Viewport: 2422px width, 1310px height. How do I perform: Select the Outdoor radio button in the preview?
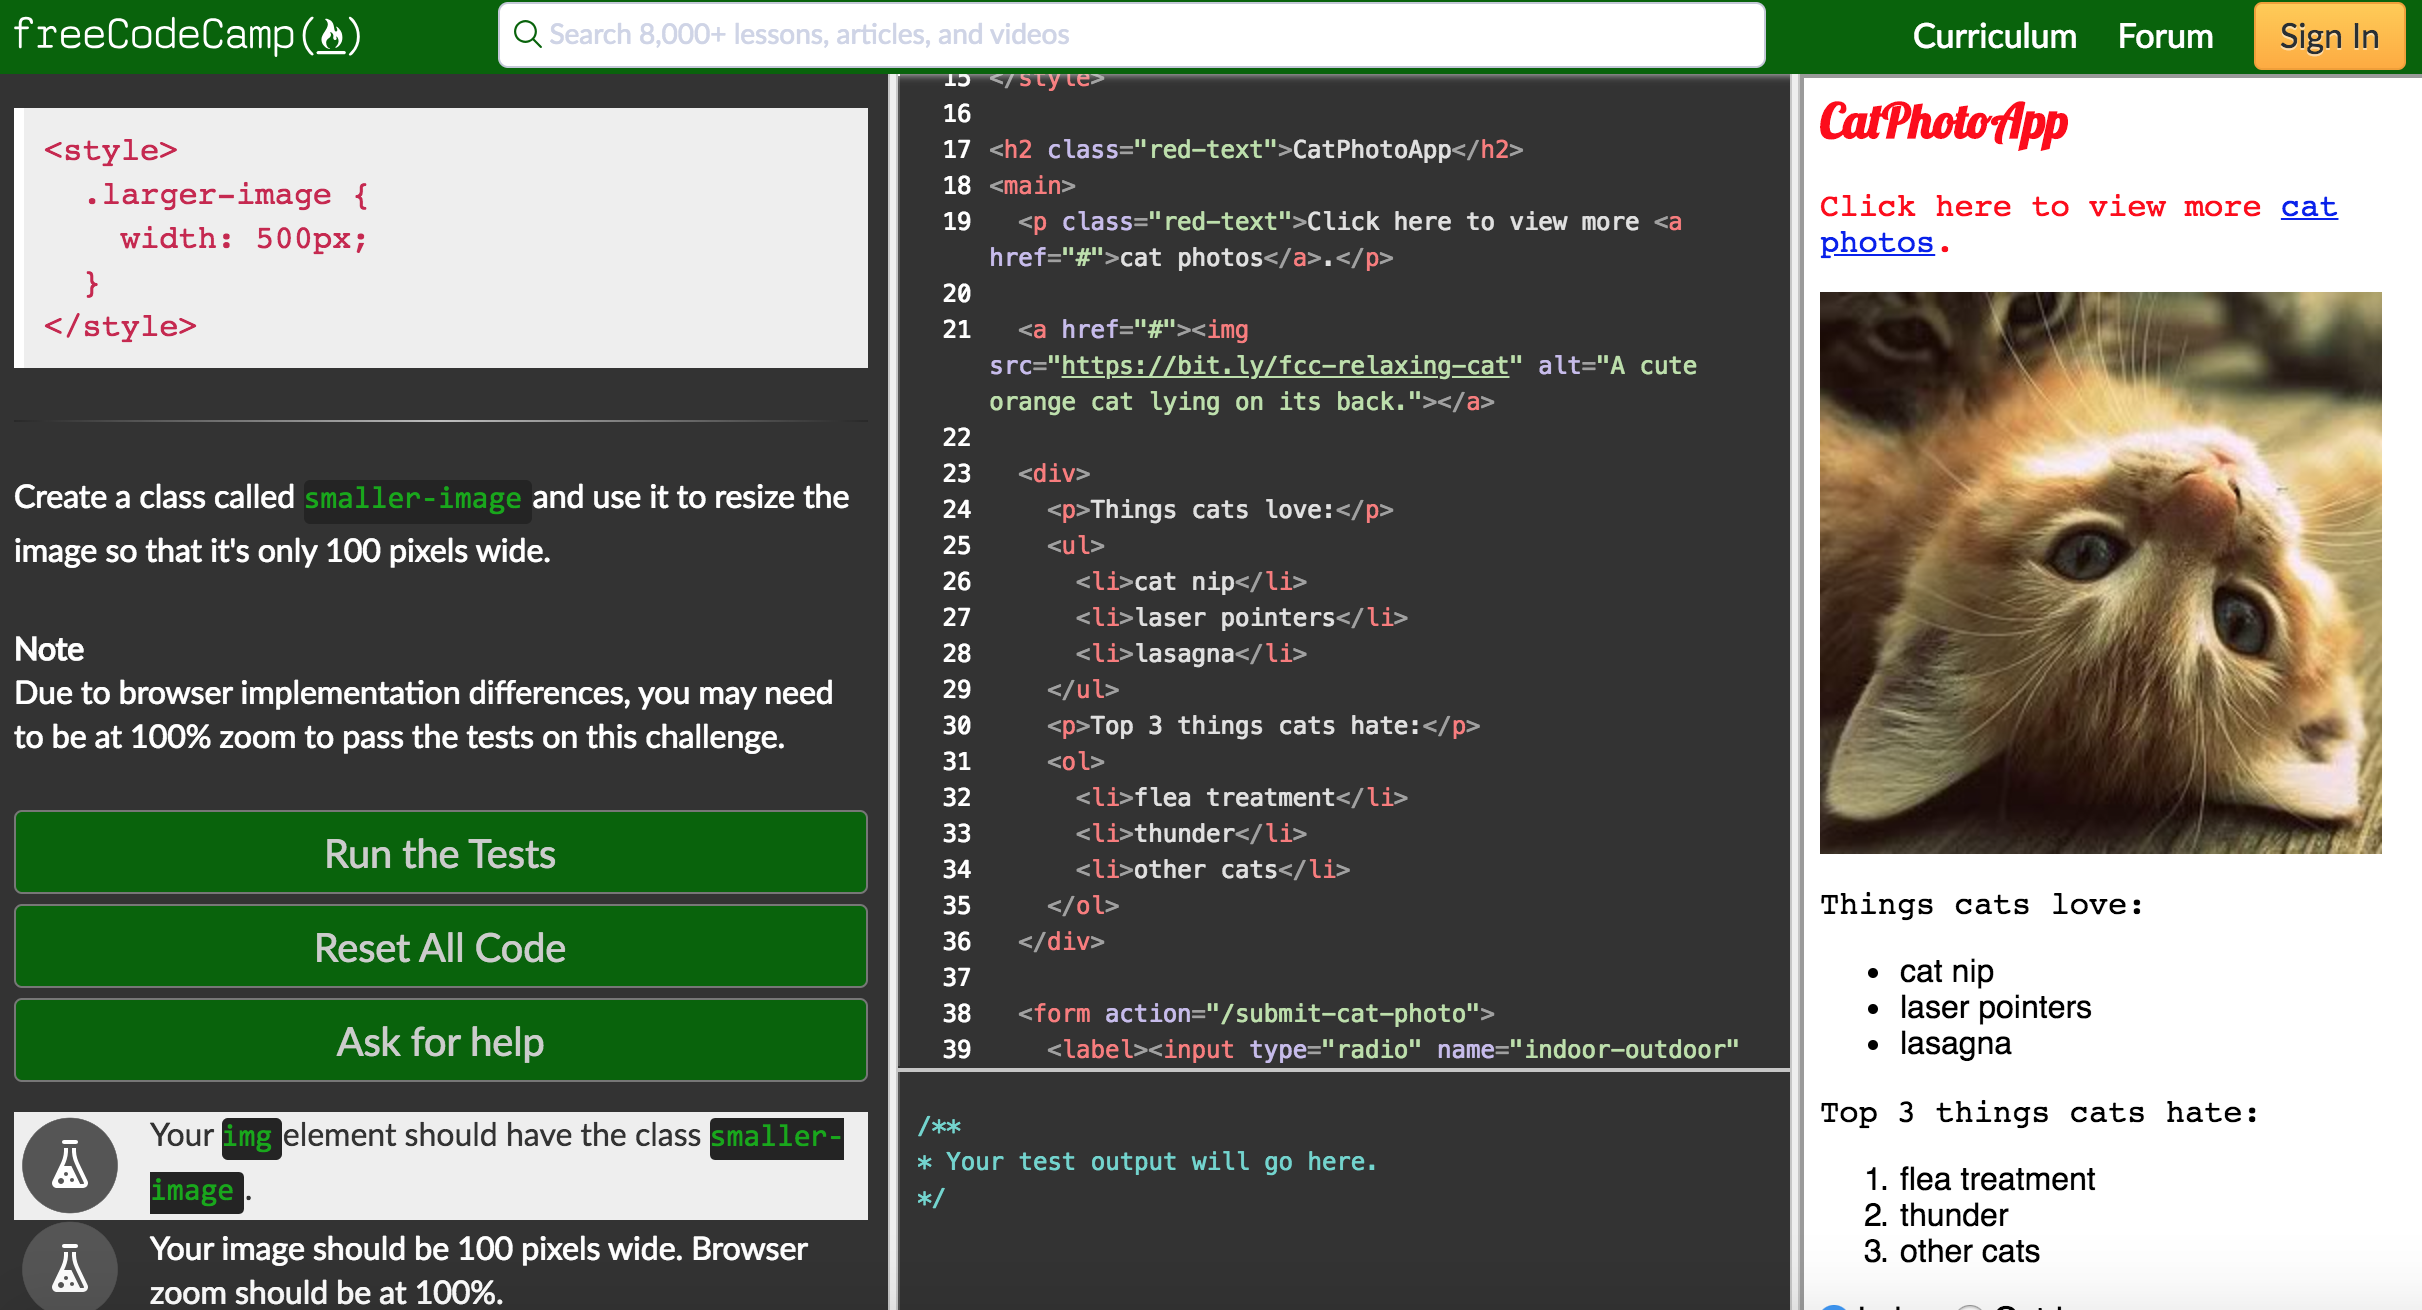1971,1307
